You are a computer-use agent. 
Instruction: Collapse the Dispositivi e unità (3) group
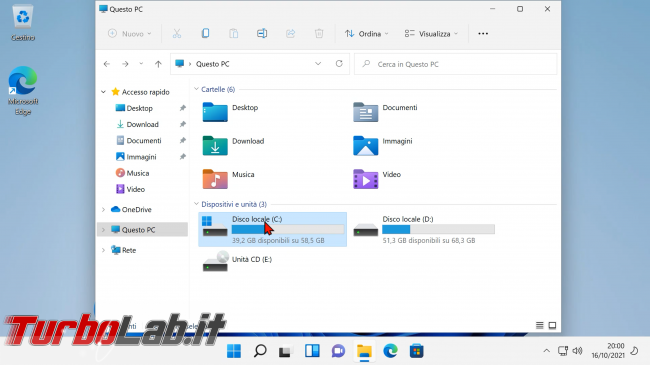(196, 204)
